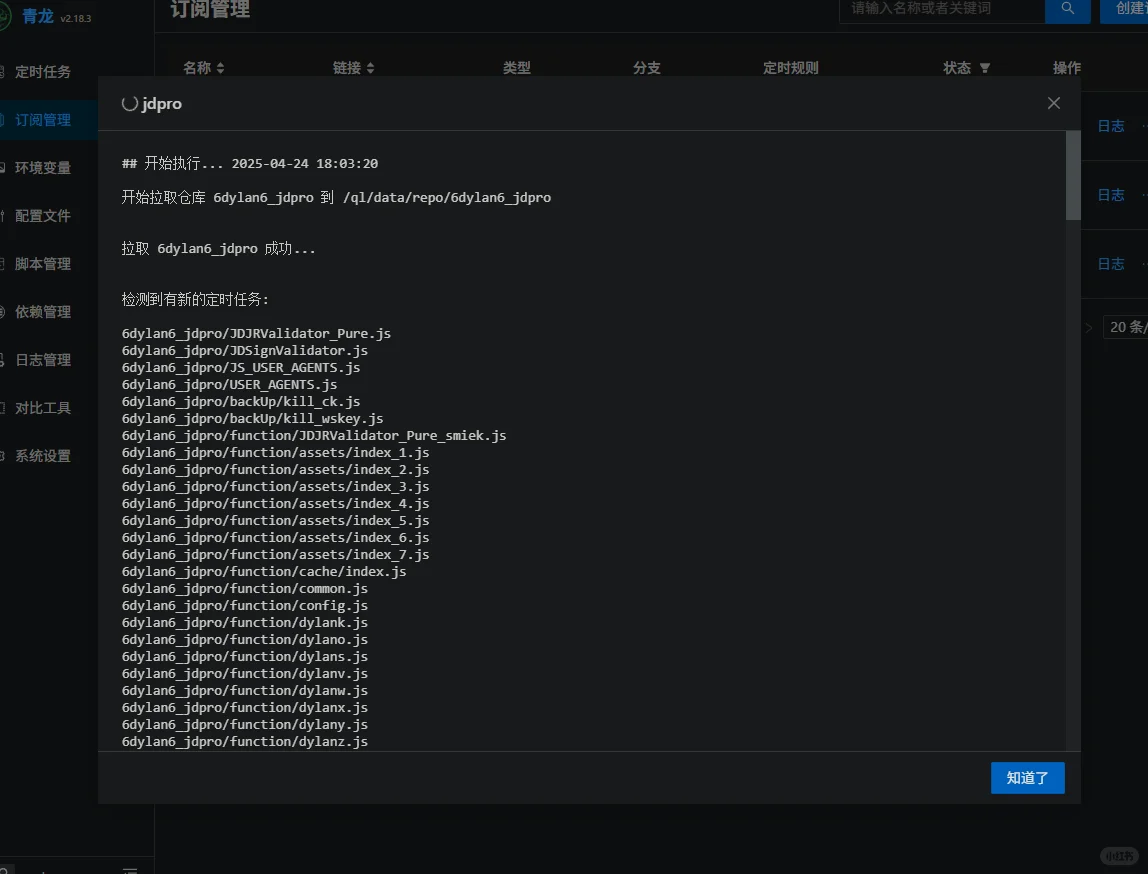The height and width of the screenshot is (874, 1148).
Task: Click log line backUp/kill_ck.js
Action: coord(241,402)
